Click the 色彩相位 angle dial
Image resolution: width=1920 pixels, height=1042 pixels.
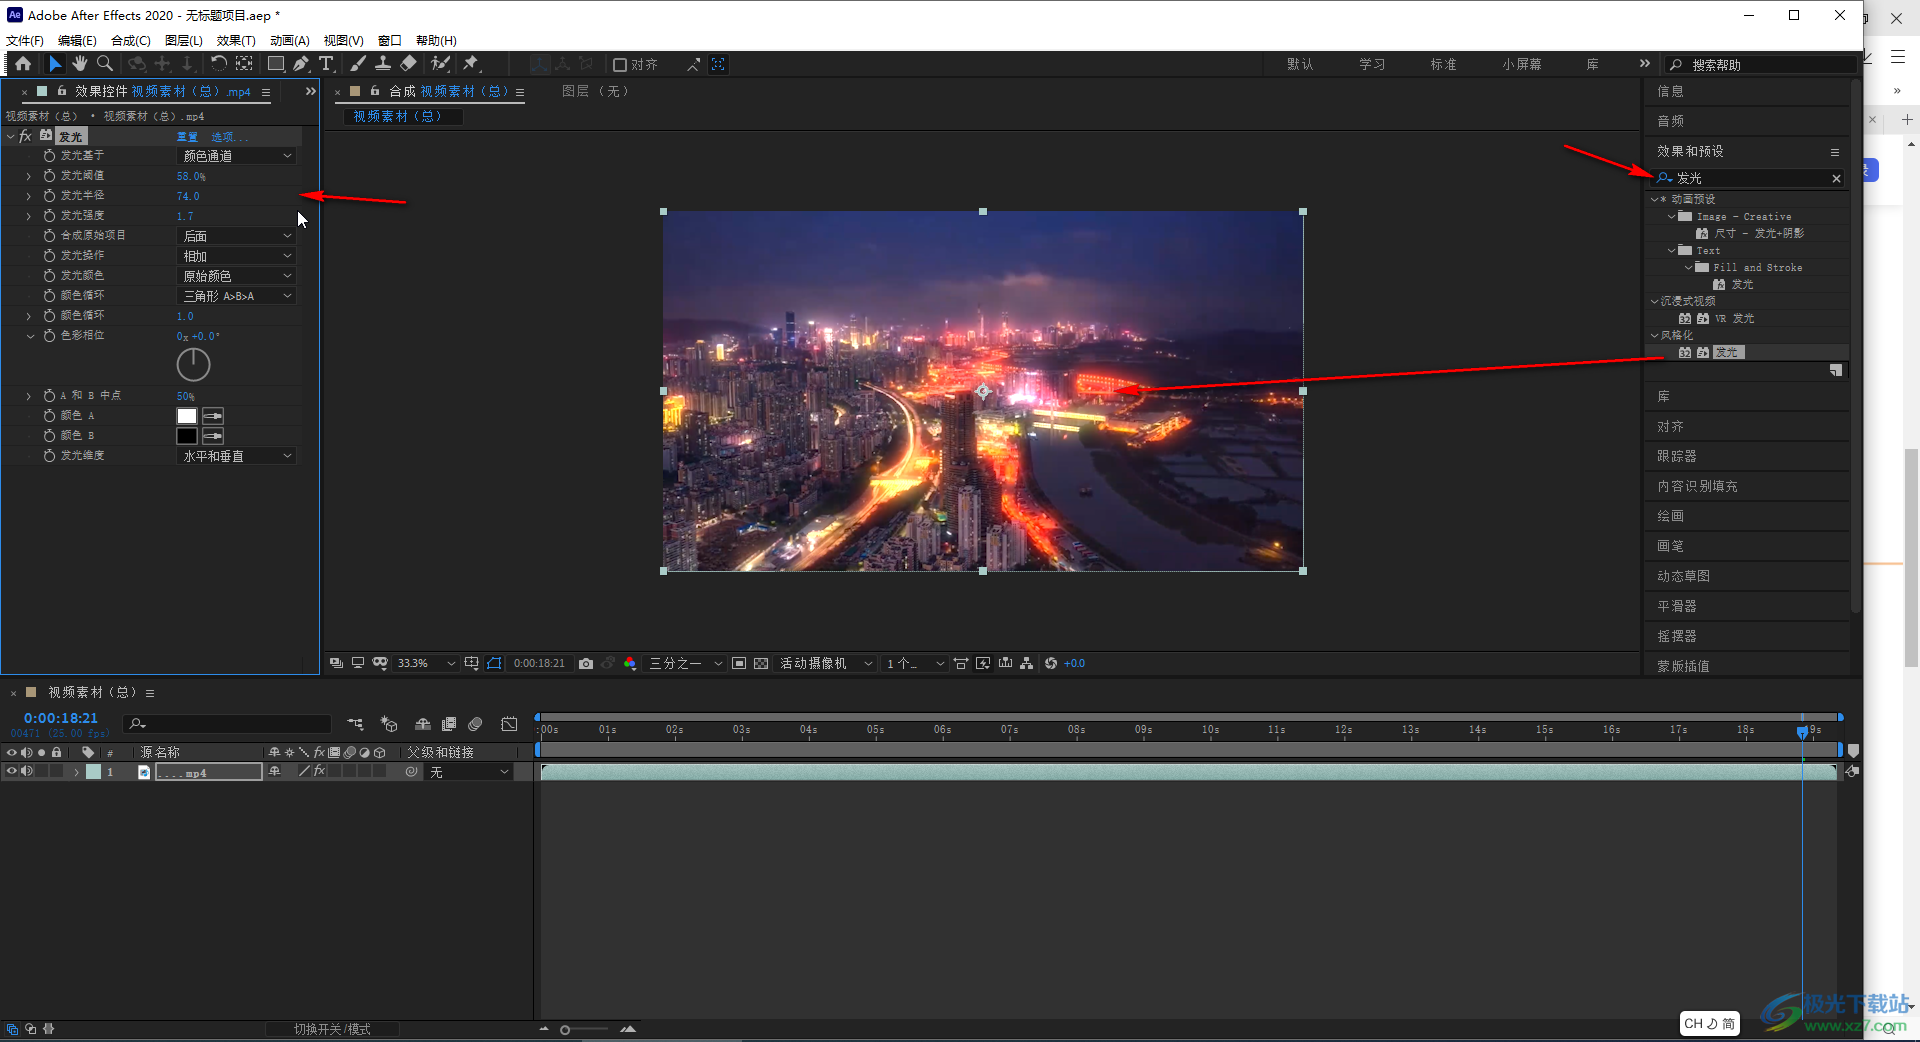(193, 365)
